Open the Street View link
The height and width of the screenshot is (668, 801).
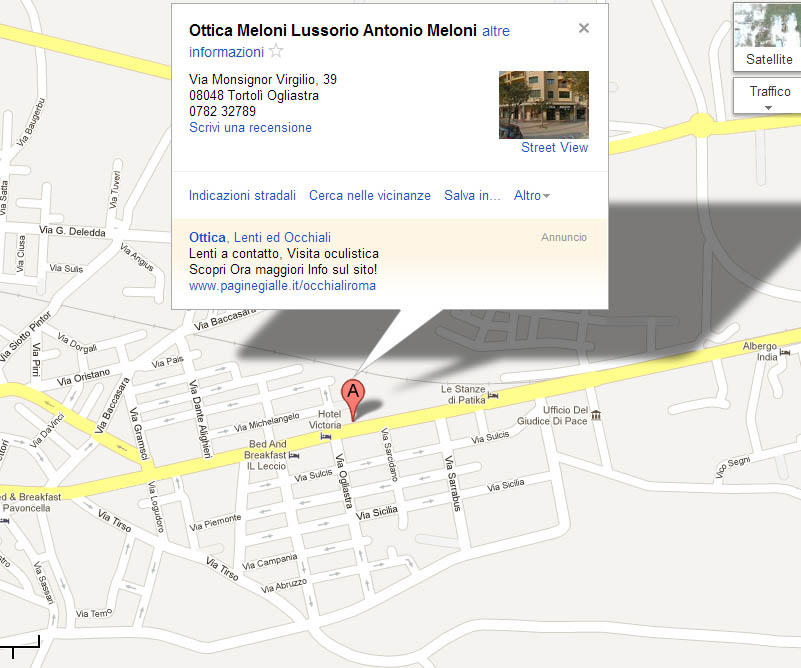(554, 148)
